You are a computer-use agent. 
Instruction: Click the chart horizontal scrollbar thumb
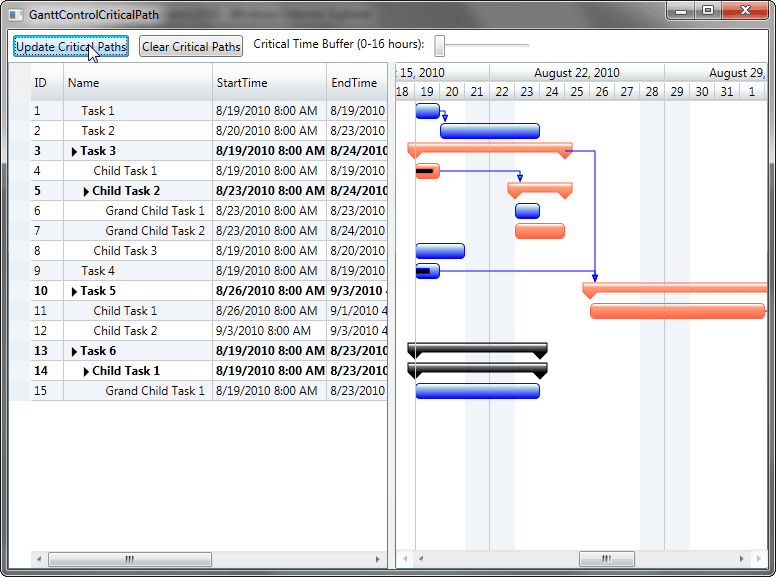607,559
